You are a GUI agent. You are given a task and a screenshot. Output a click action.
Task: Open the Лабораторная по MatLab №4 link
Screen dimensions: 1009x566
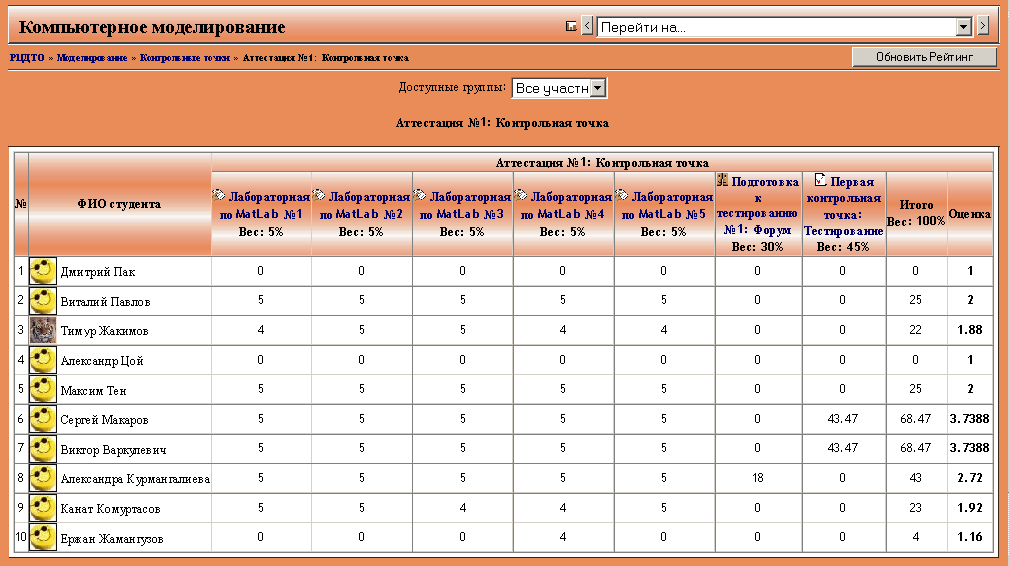[x=567, y=206]
